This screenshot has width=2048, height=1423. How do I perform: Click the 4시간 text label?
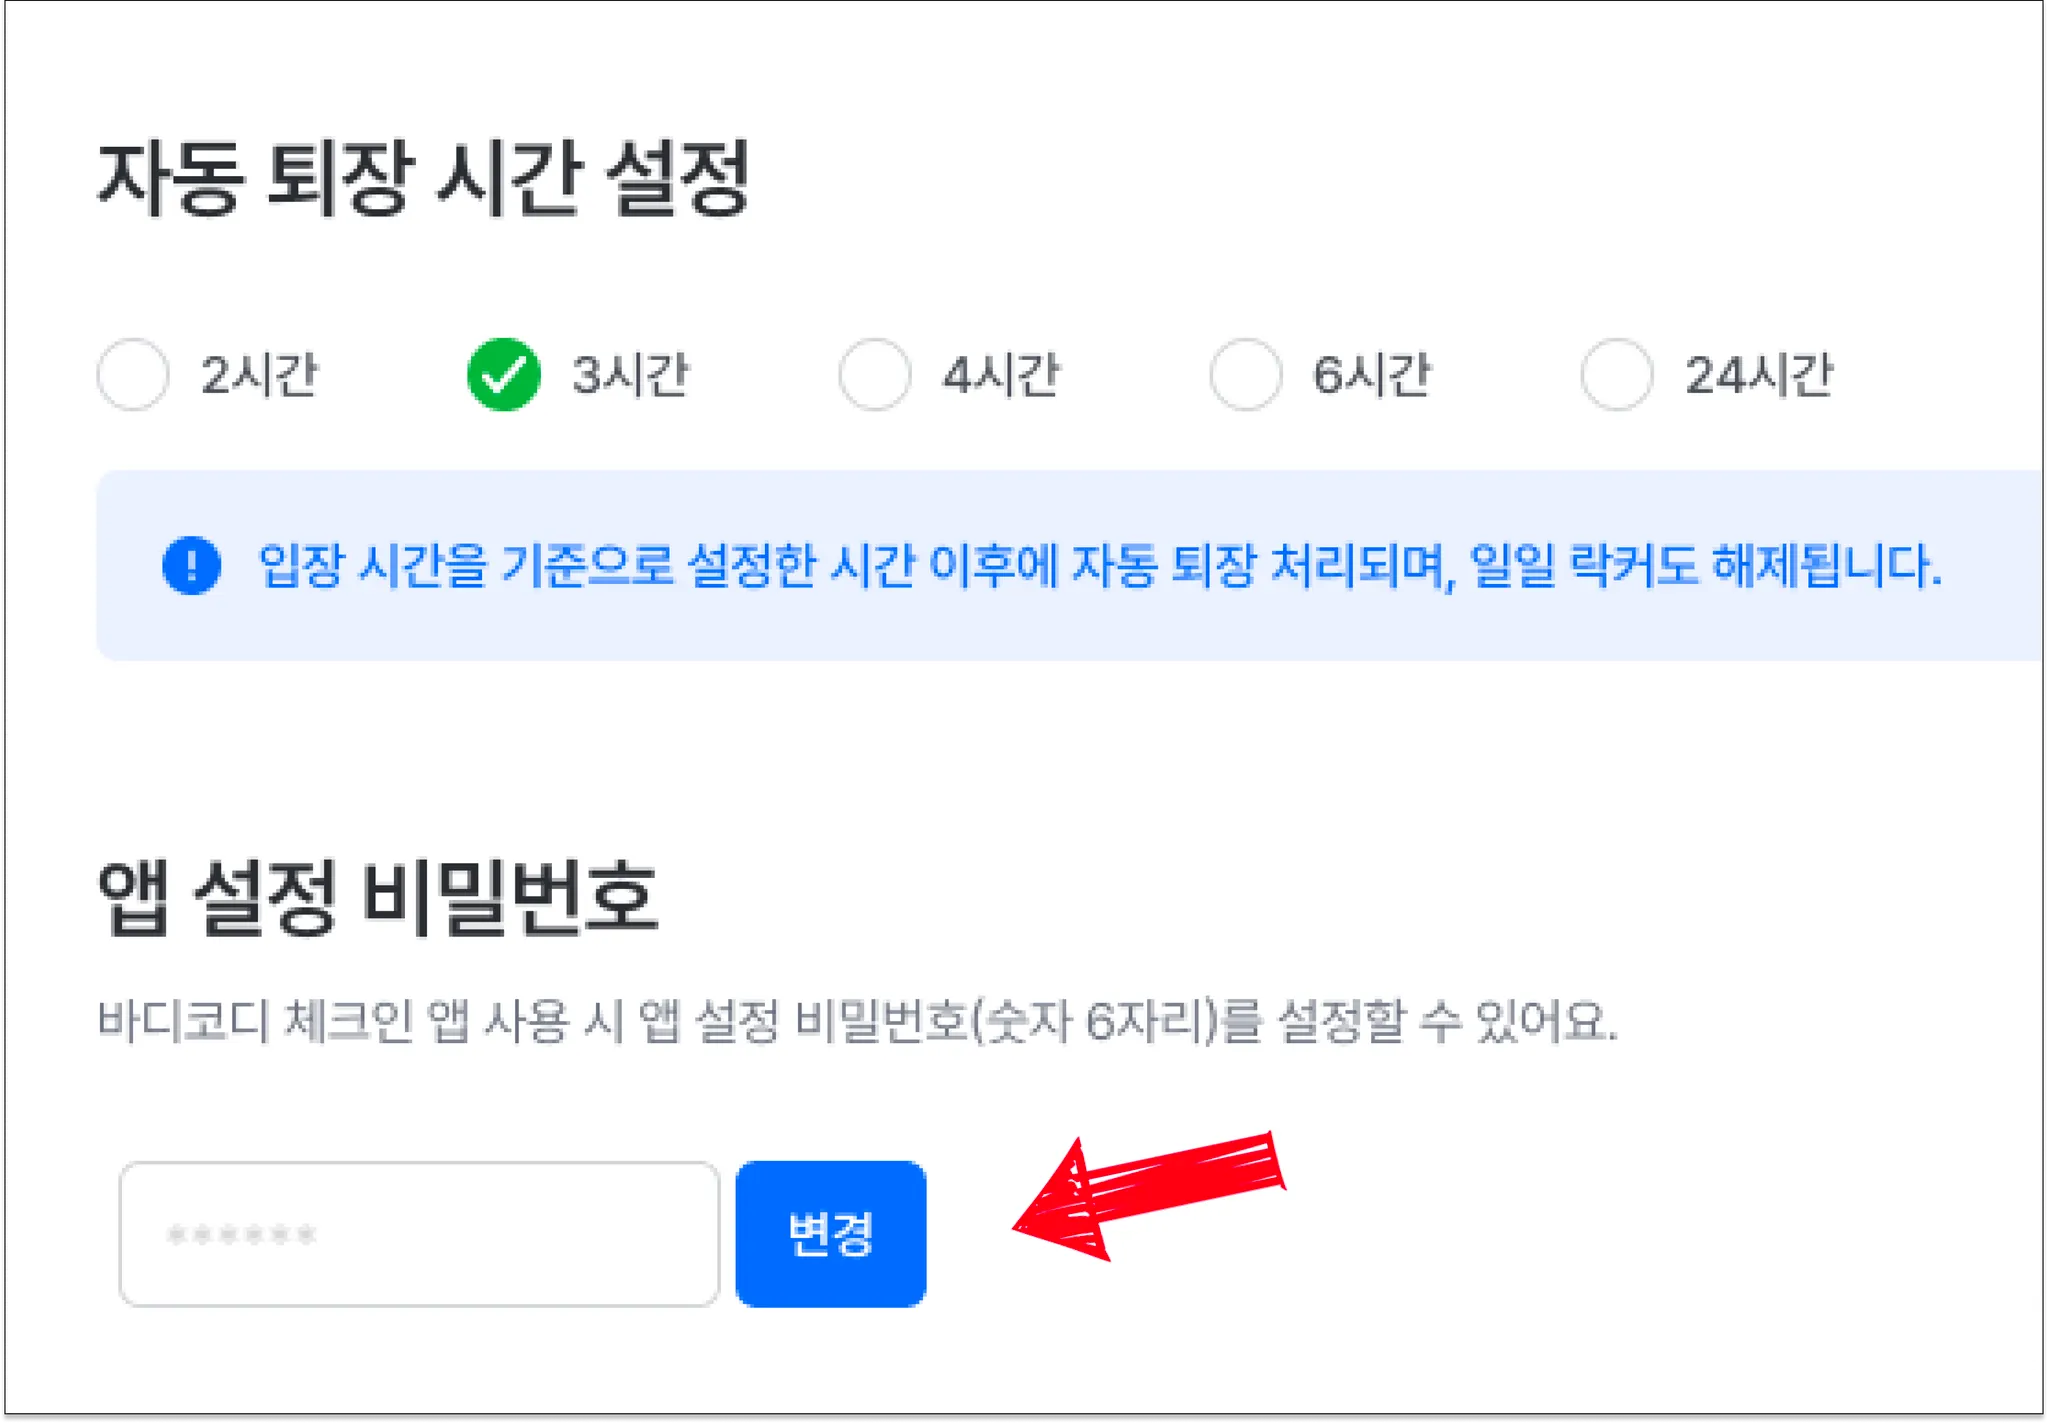(x=1002, y=376)
